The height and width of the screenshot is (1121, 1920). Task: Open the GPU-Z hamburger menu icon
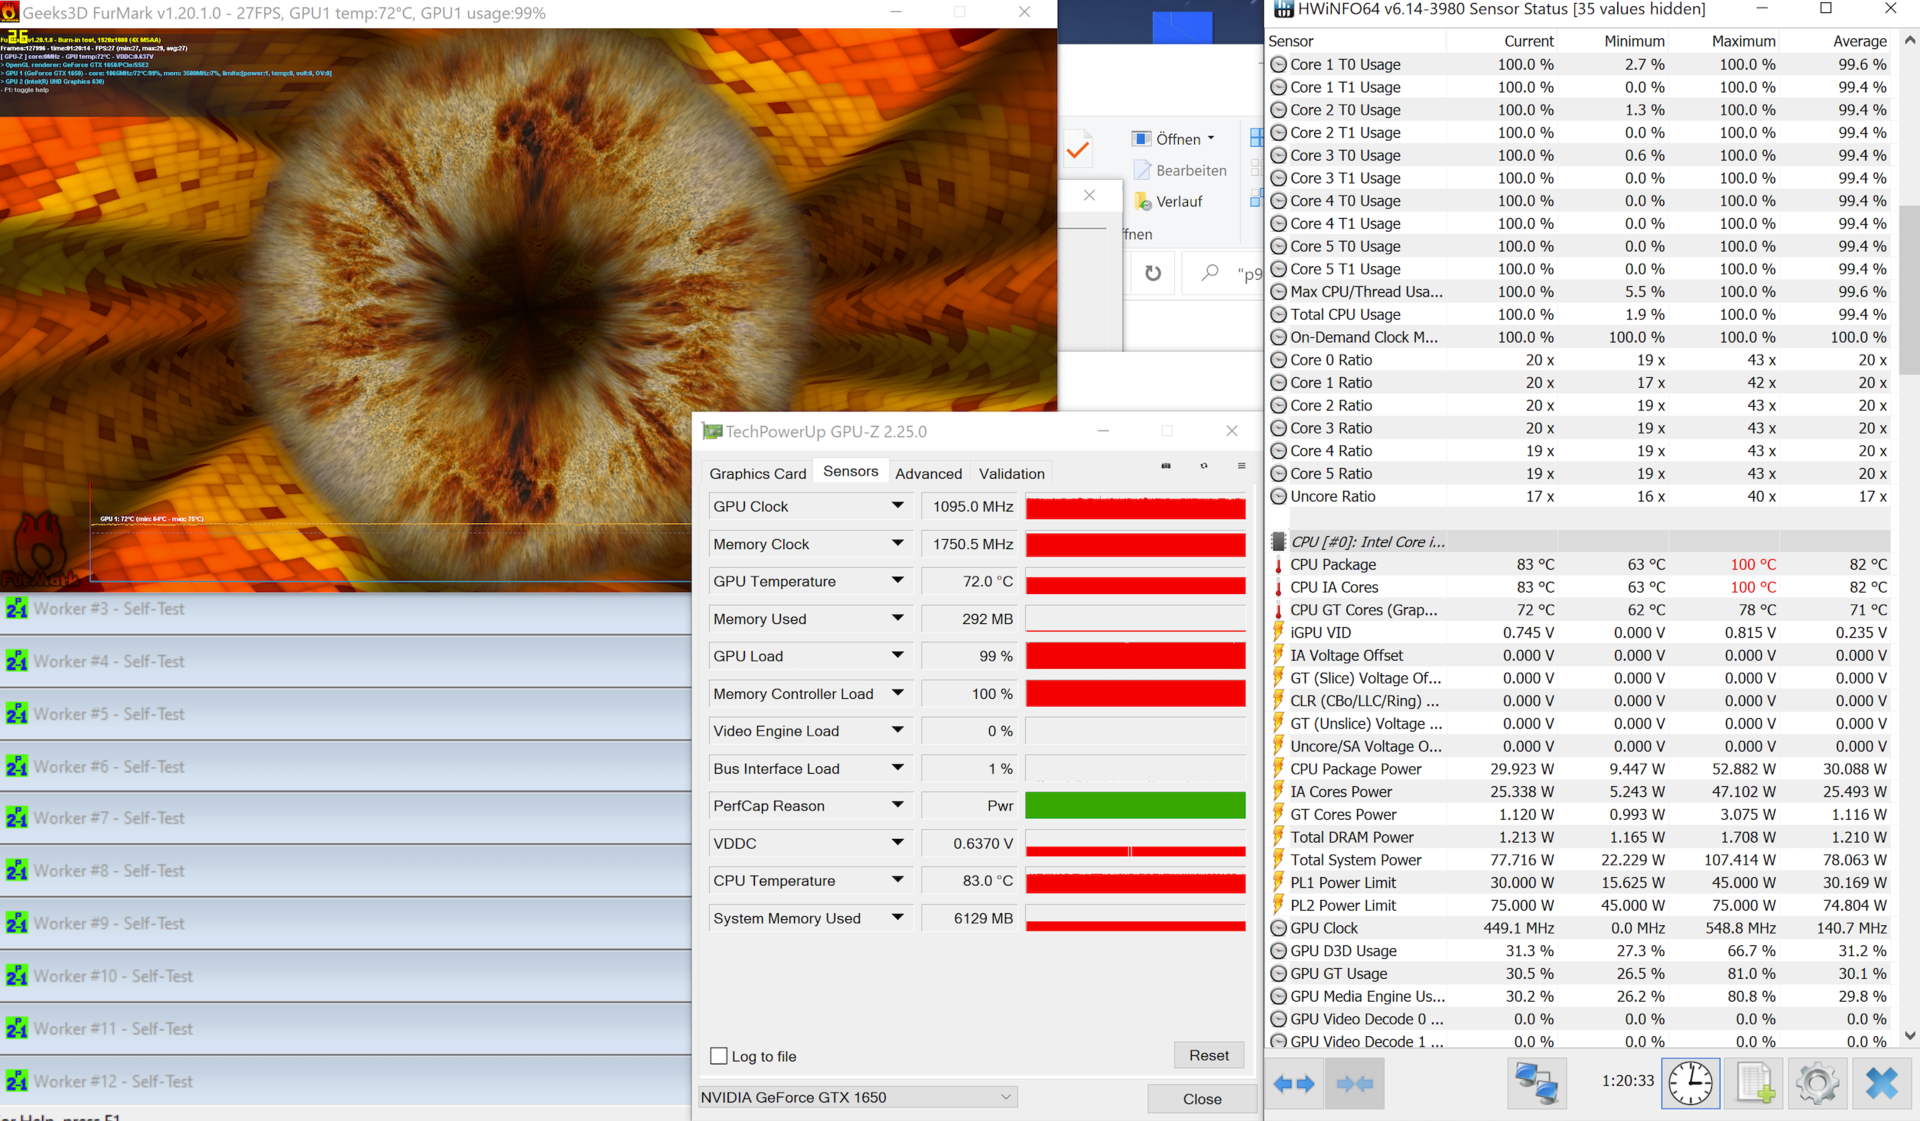click(x=1241, y=466)
